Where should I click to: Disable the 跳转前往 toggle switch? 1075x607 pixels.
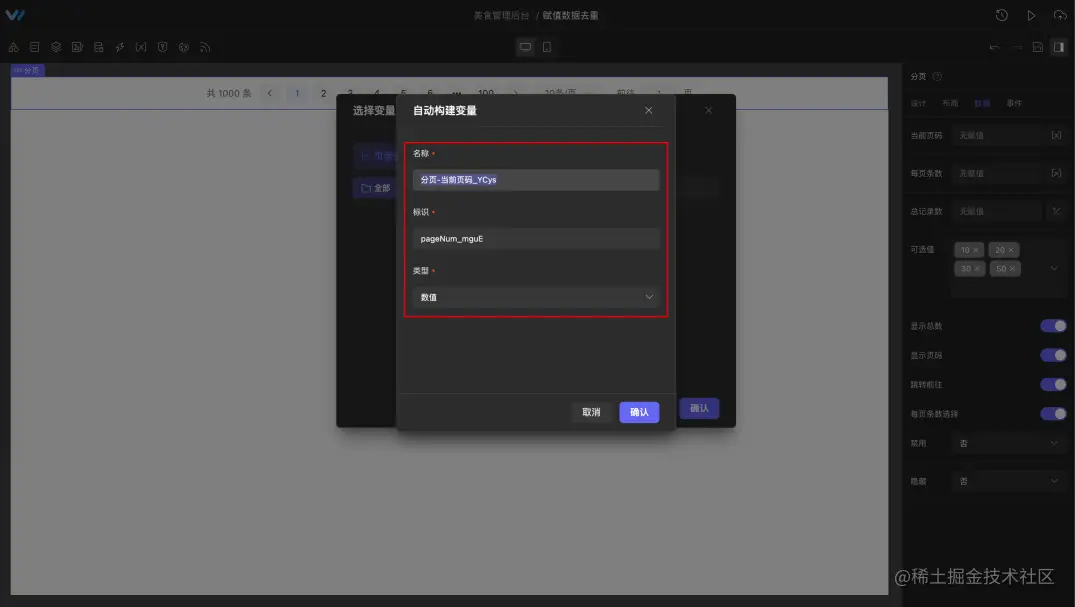[x=1053, y=384]
